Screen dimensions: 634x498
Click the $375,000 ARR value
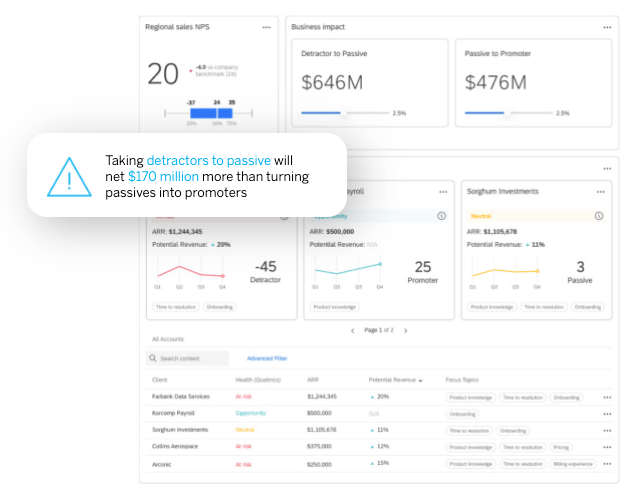point(319,446)
